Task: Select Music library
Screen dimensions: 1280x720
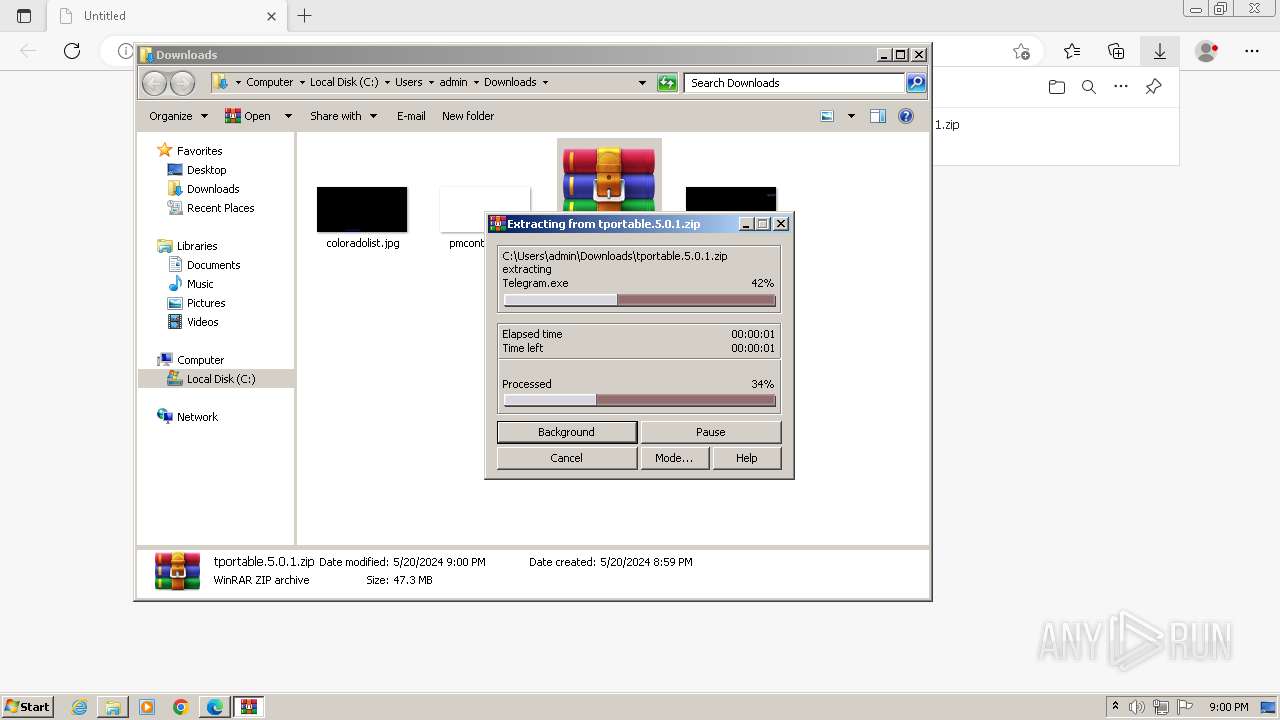Action: (200, 284)
